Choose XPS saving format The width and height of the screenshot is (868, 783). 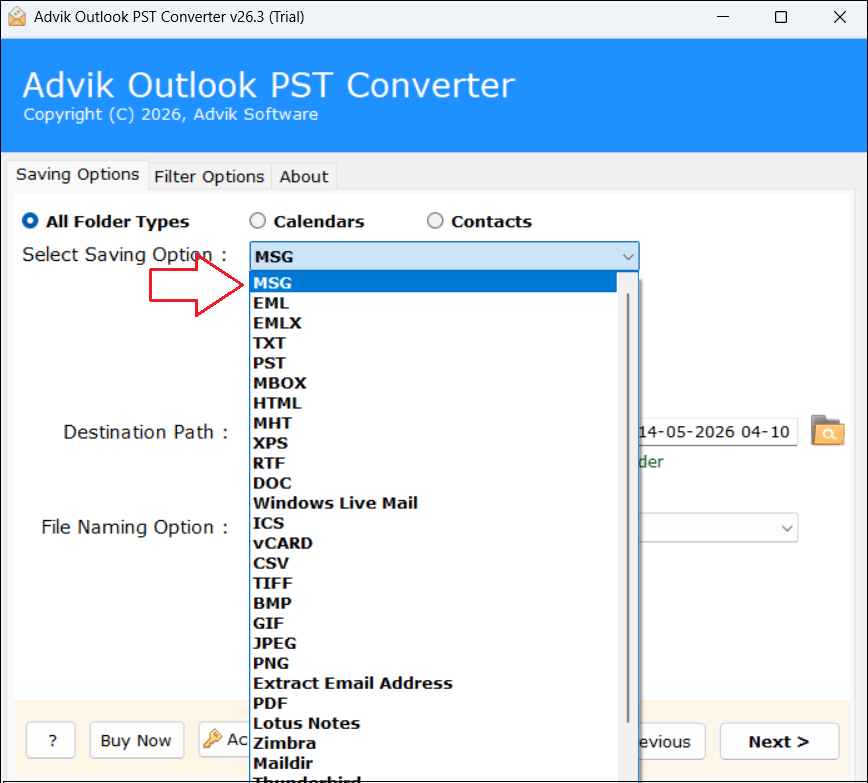pyautogui.click(x=433, y=443)
